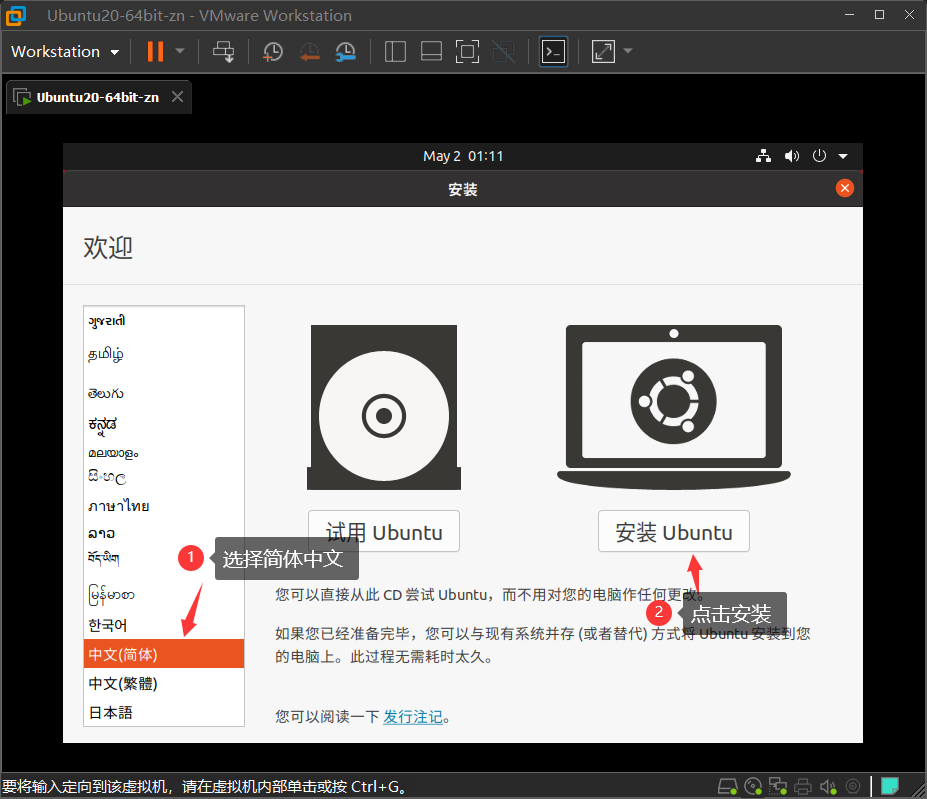Take a snapshot of the VM
The width and height of the screenshot is (927, 799).
(273, 51)
